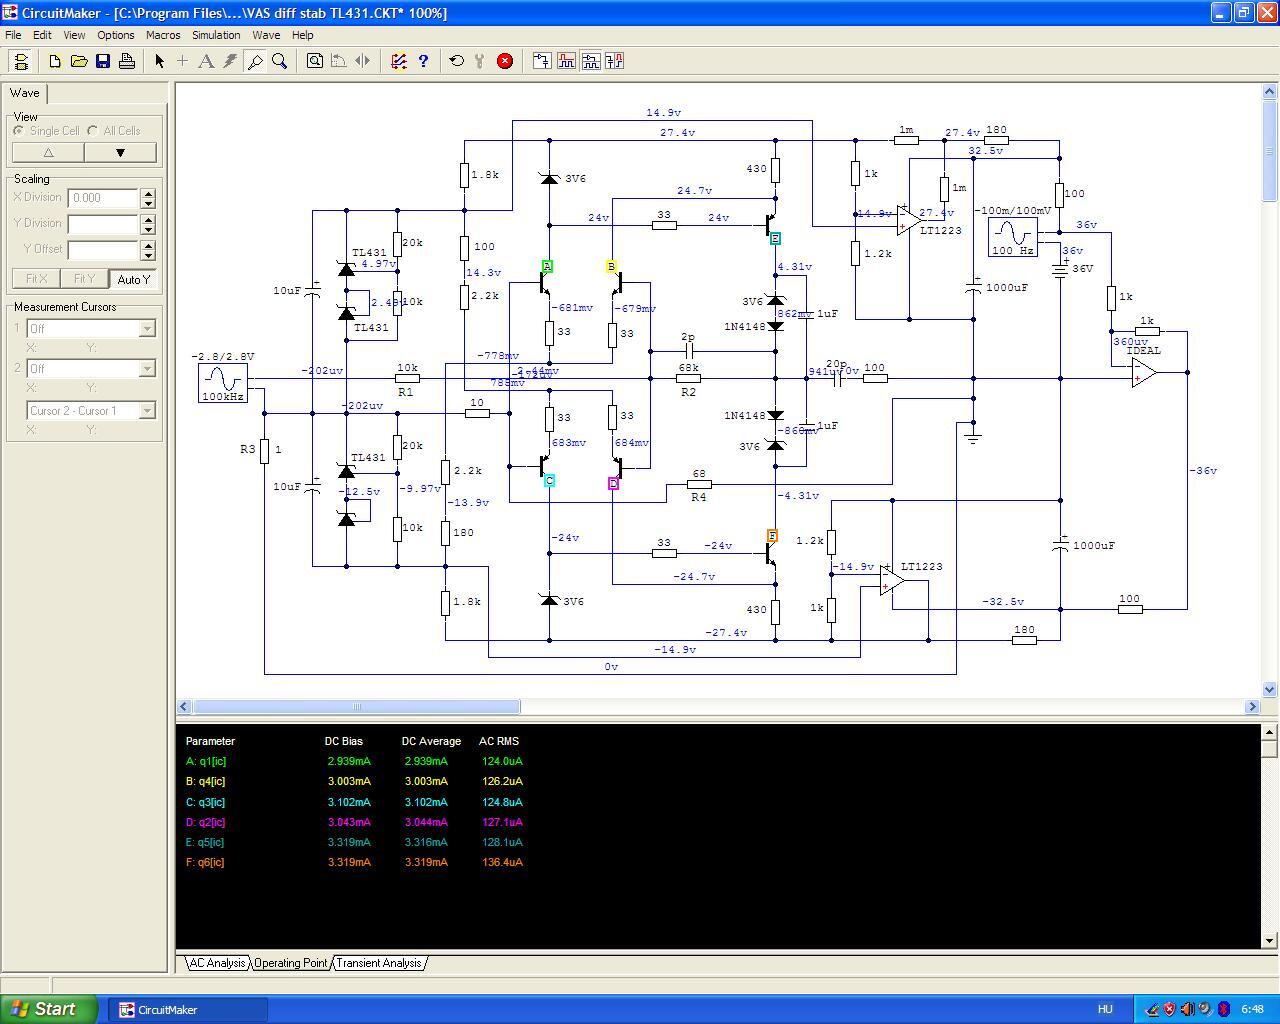Click the Print icon in toolbar
Screen dimensions: 1280x1024
[x=127, y=61]
